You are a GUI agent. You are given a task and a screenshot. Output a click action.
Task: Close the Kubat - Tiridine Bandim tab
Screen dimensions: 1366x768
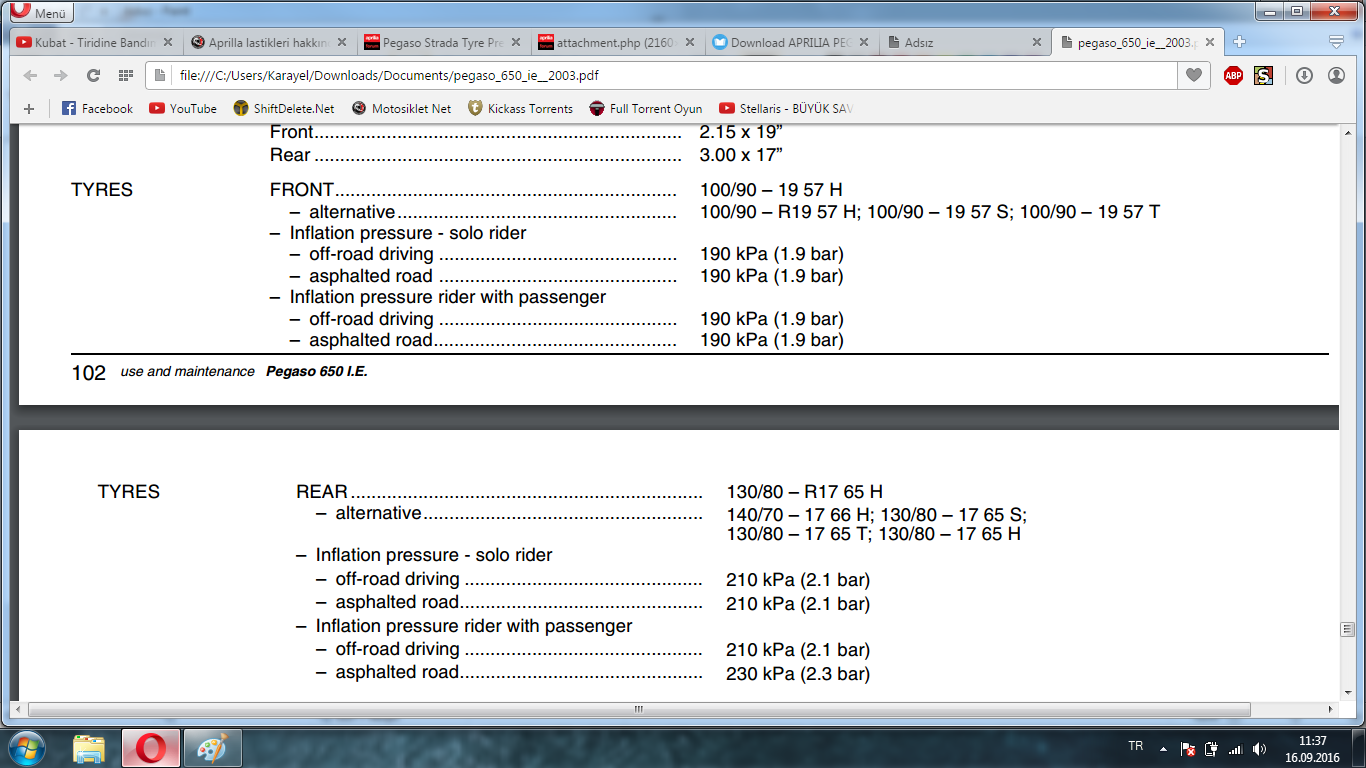[x=168, y=43]
